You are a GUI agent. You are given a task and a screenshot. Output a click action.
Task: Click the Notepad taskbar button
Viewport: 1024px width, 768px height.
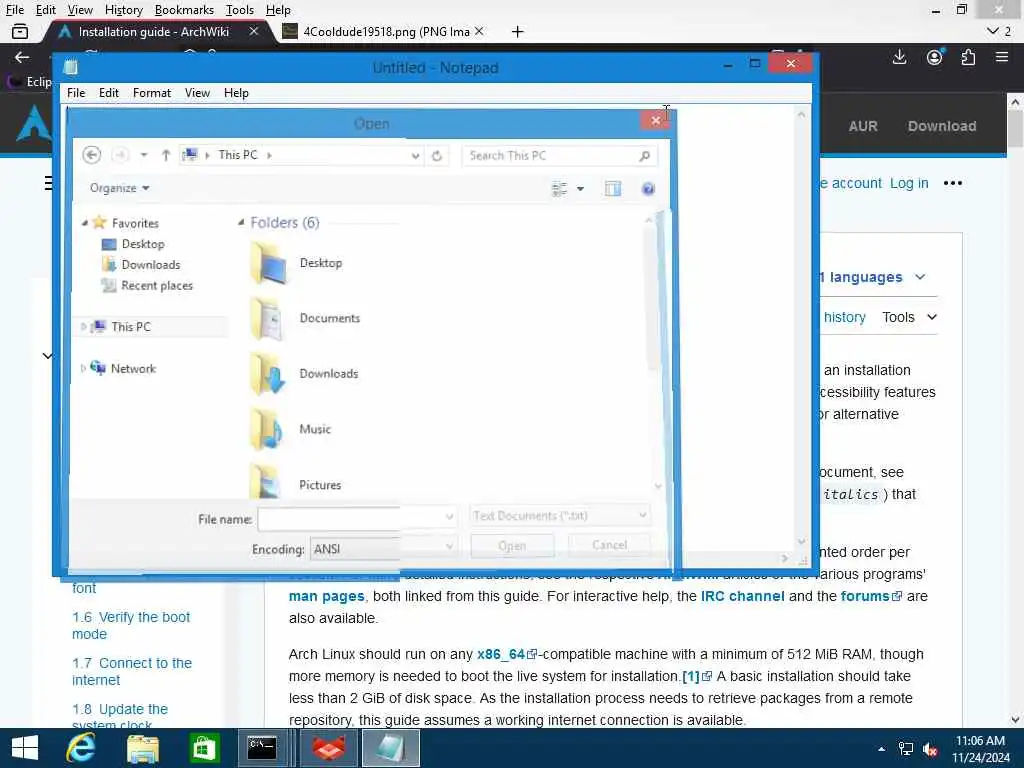coord(391,748)
